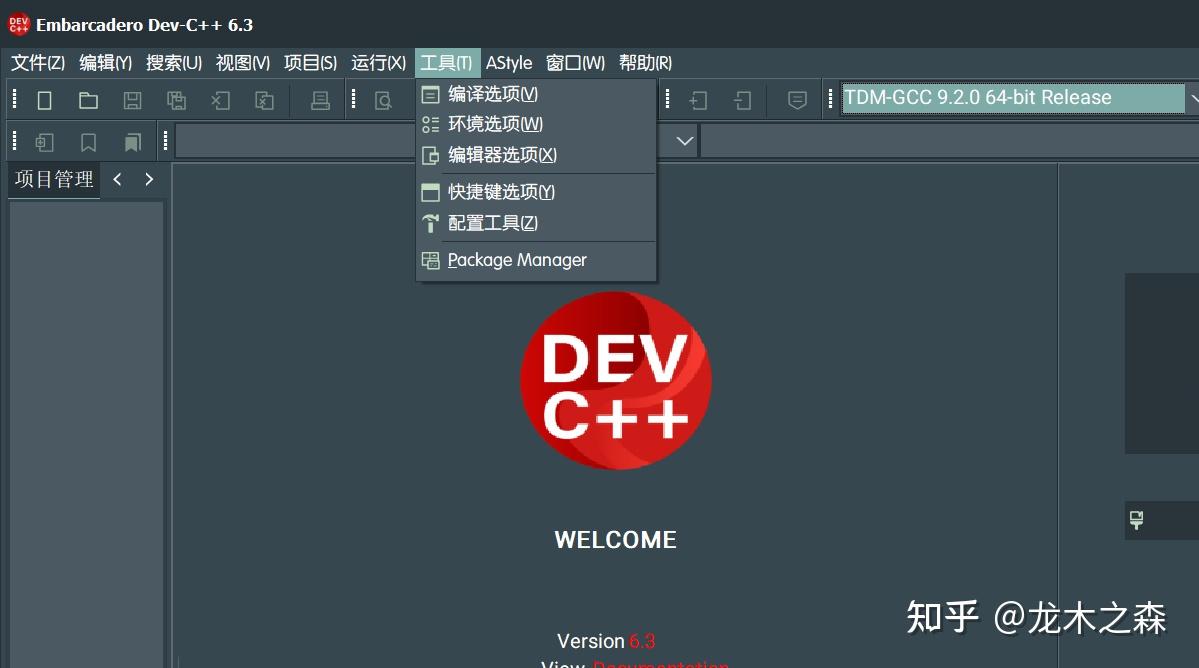This screenshot has height=668, width=1199.
Task: Launch Package Manager from the menu
Action: pos(536,261)
